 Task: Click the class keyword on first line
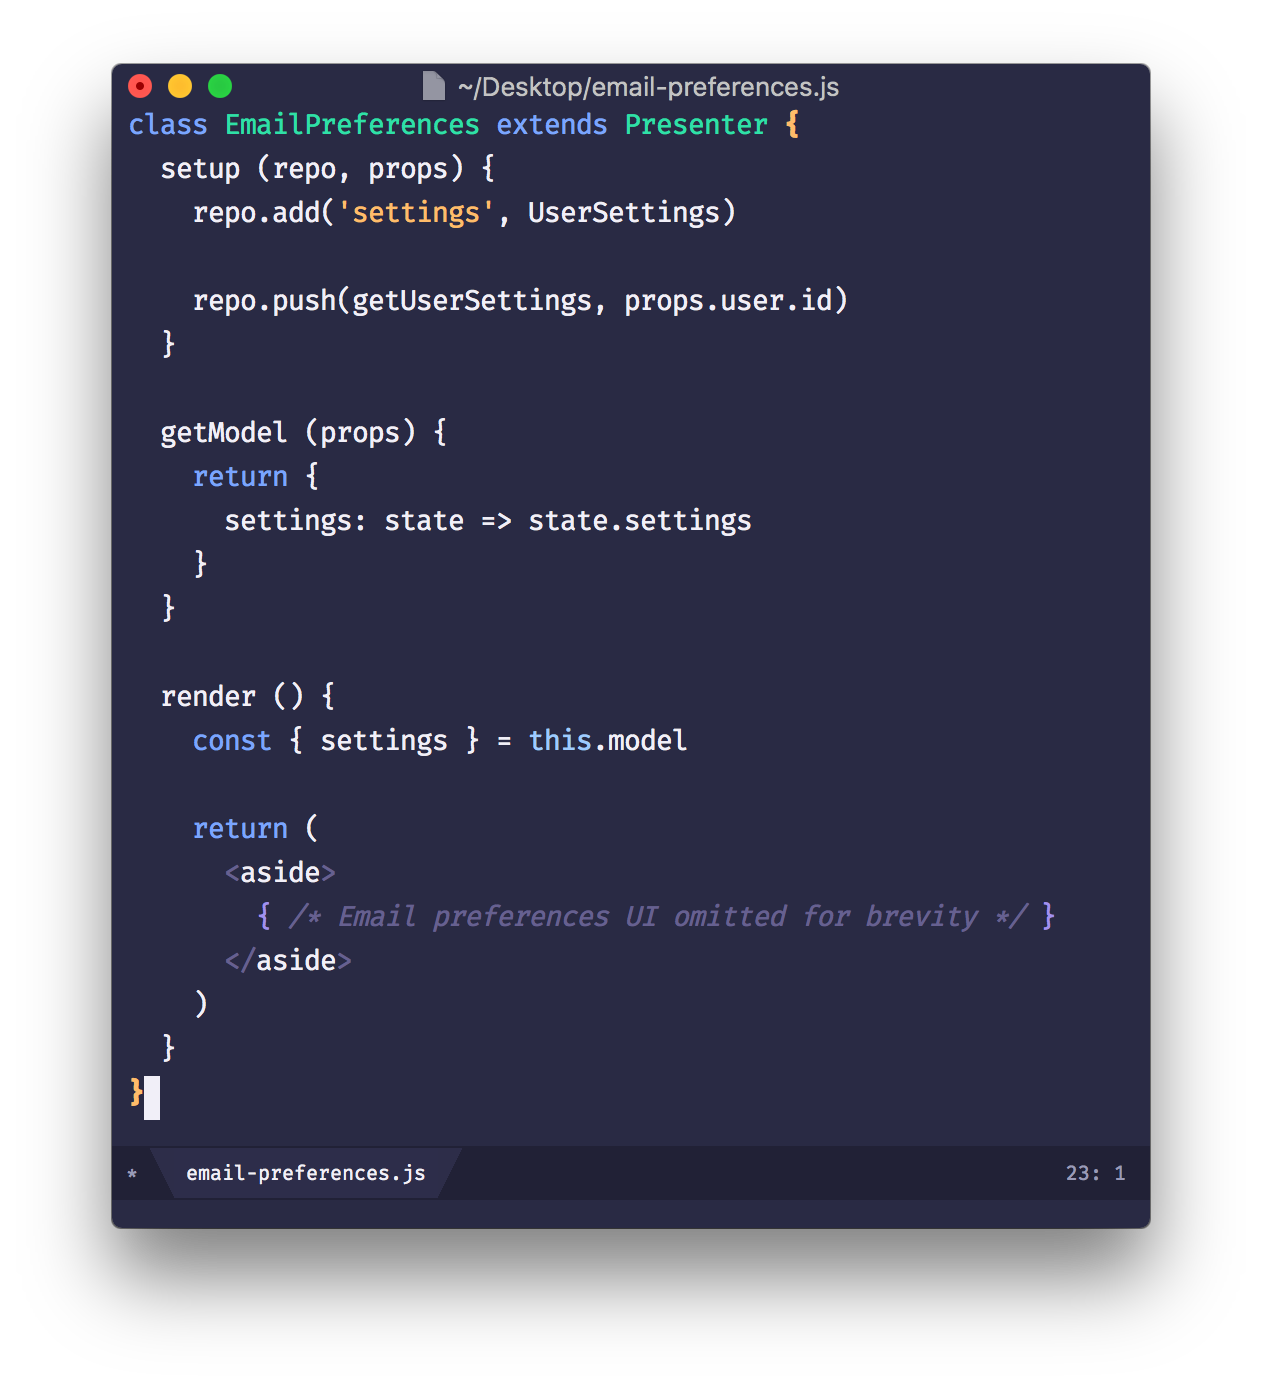(x=168, y=125)
